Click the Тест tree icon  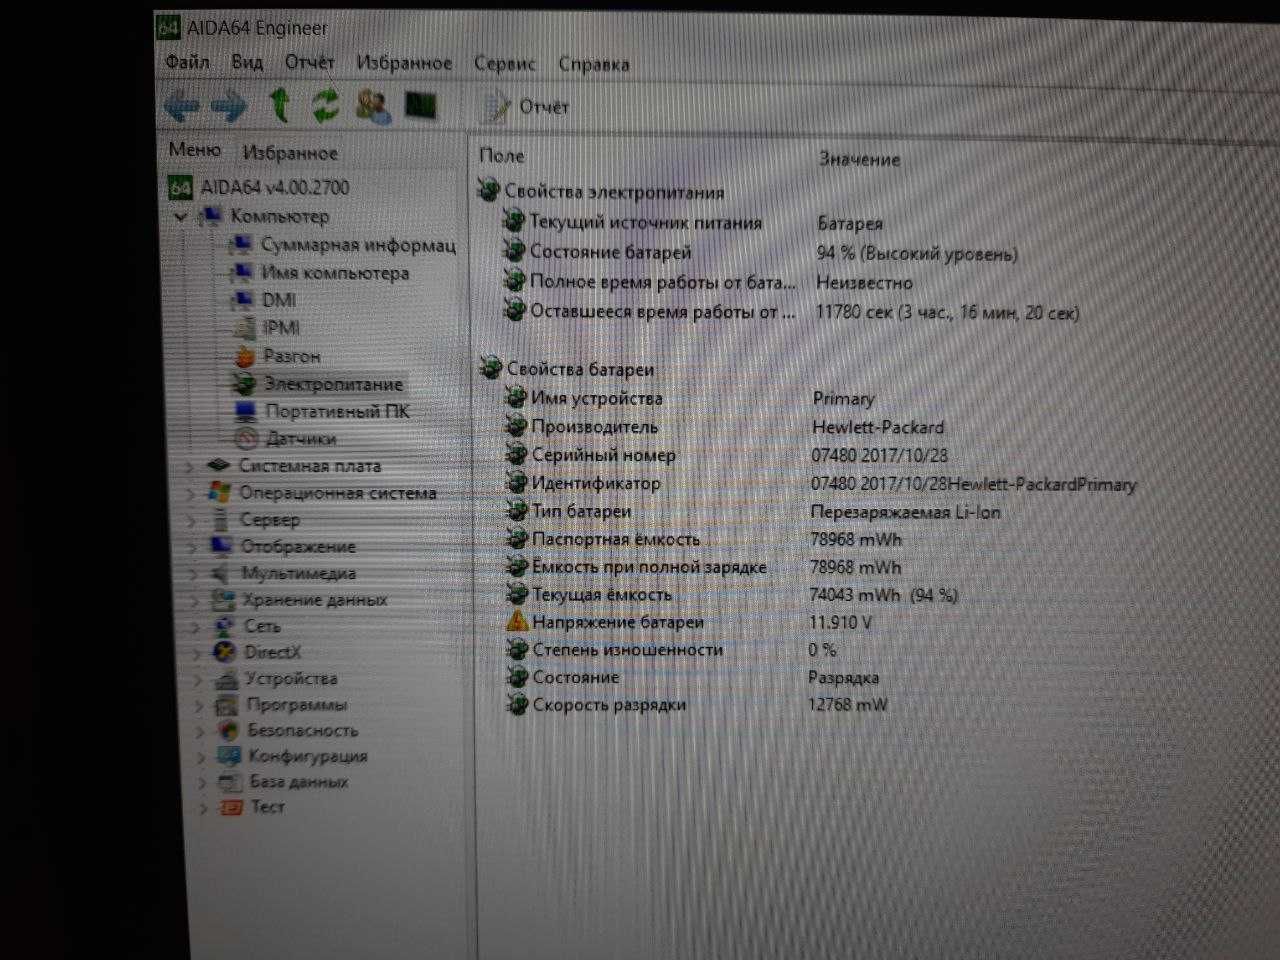tap(231, 807)
